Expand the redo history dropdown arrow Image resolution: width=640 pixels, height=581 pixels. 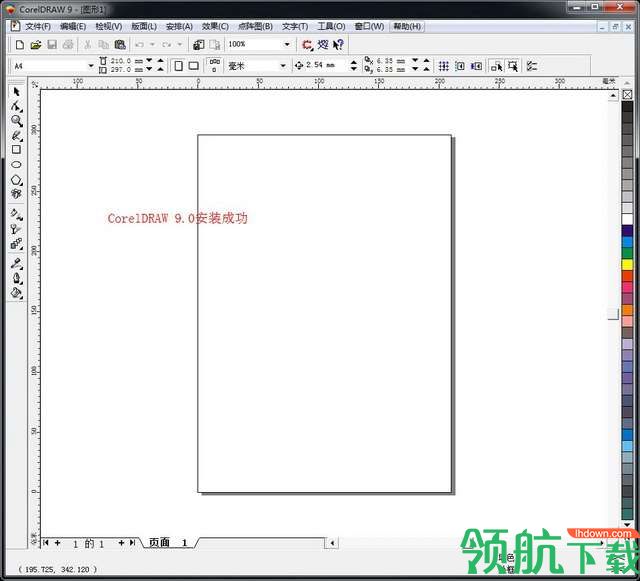pos(180,44)
